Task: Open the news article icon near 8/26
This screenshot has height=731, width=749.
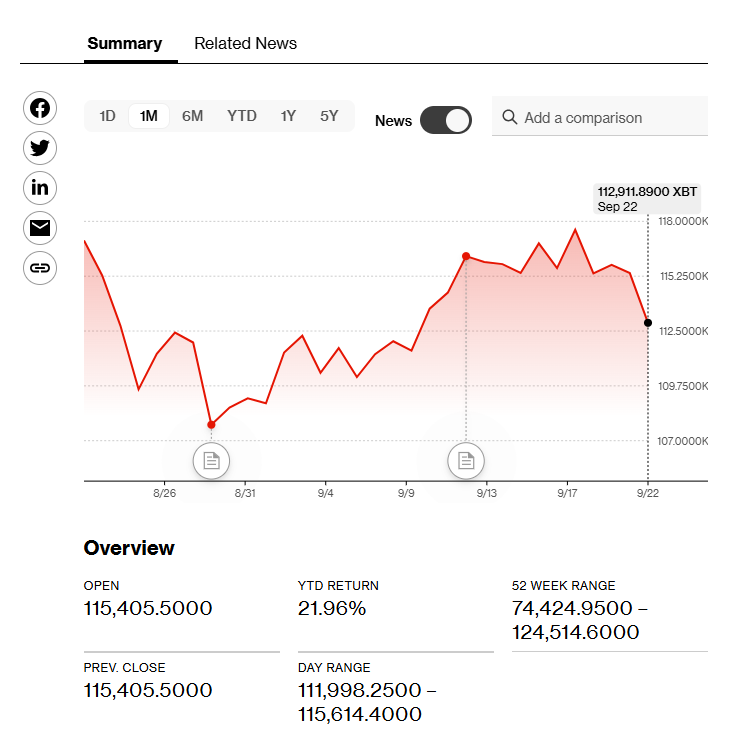Action: click(211, 460)
